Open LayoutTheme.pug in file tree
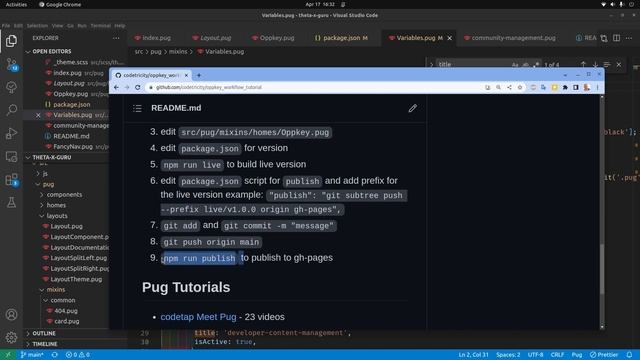The width and height of the screenshot is (640, 360). [76, 280]
